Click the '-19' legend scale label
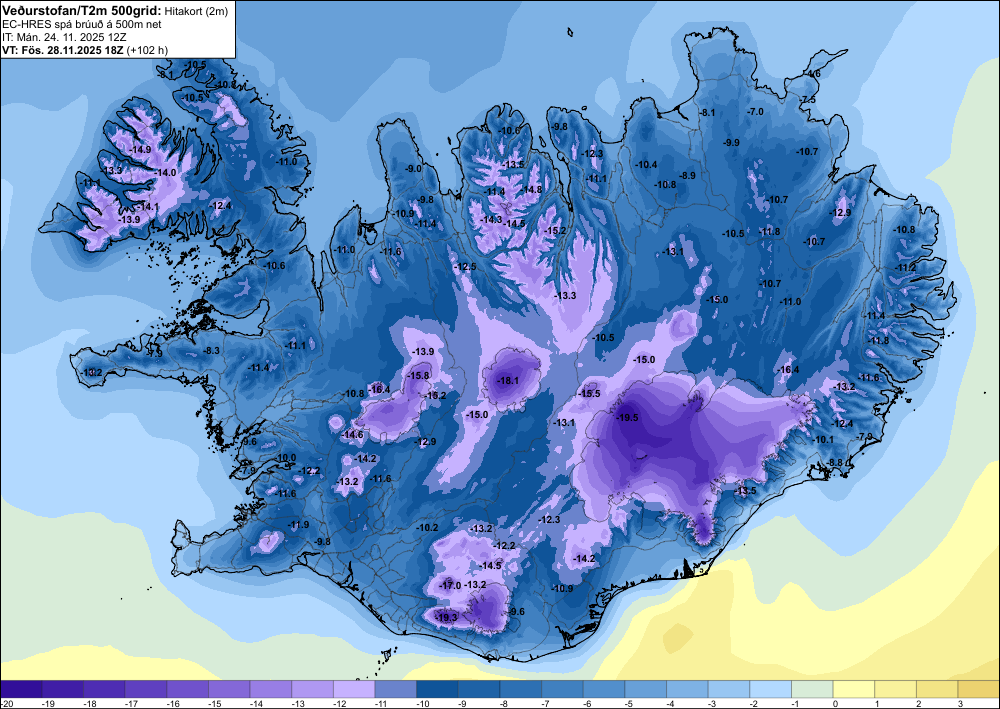Screen dimensions: 1000x709 coord(48,703)
